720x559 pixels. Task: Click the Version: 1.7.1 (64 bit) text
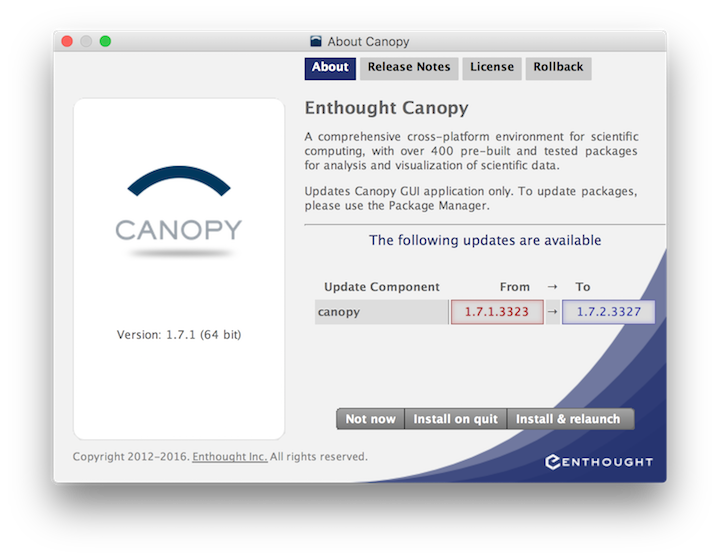(179, 335)
